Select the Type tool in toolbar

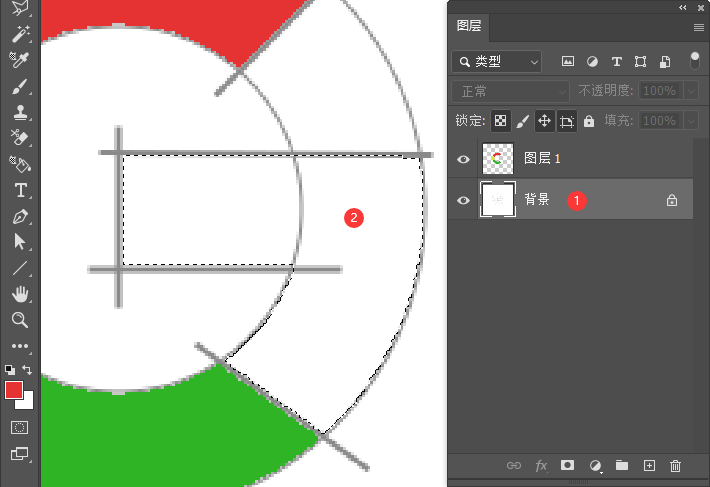(x=20, y=191)
